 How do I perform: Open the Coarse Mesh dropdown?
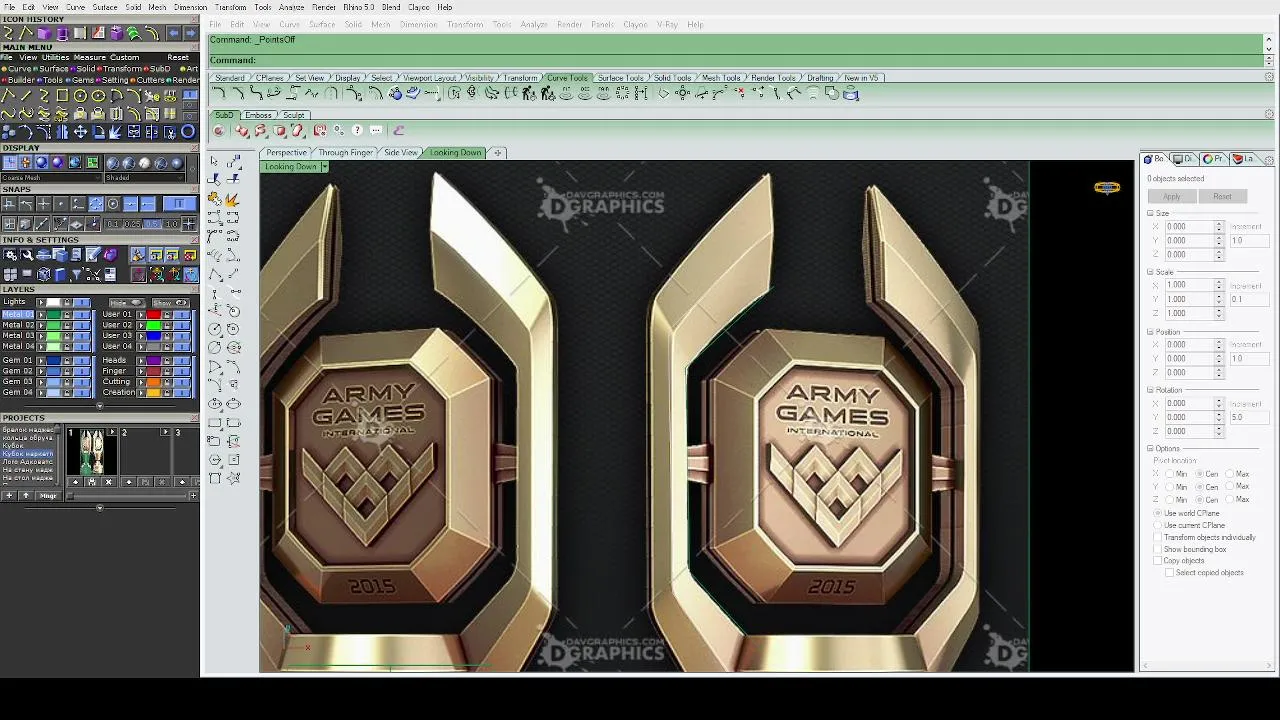tap(50, 178)
